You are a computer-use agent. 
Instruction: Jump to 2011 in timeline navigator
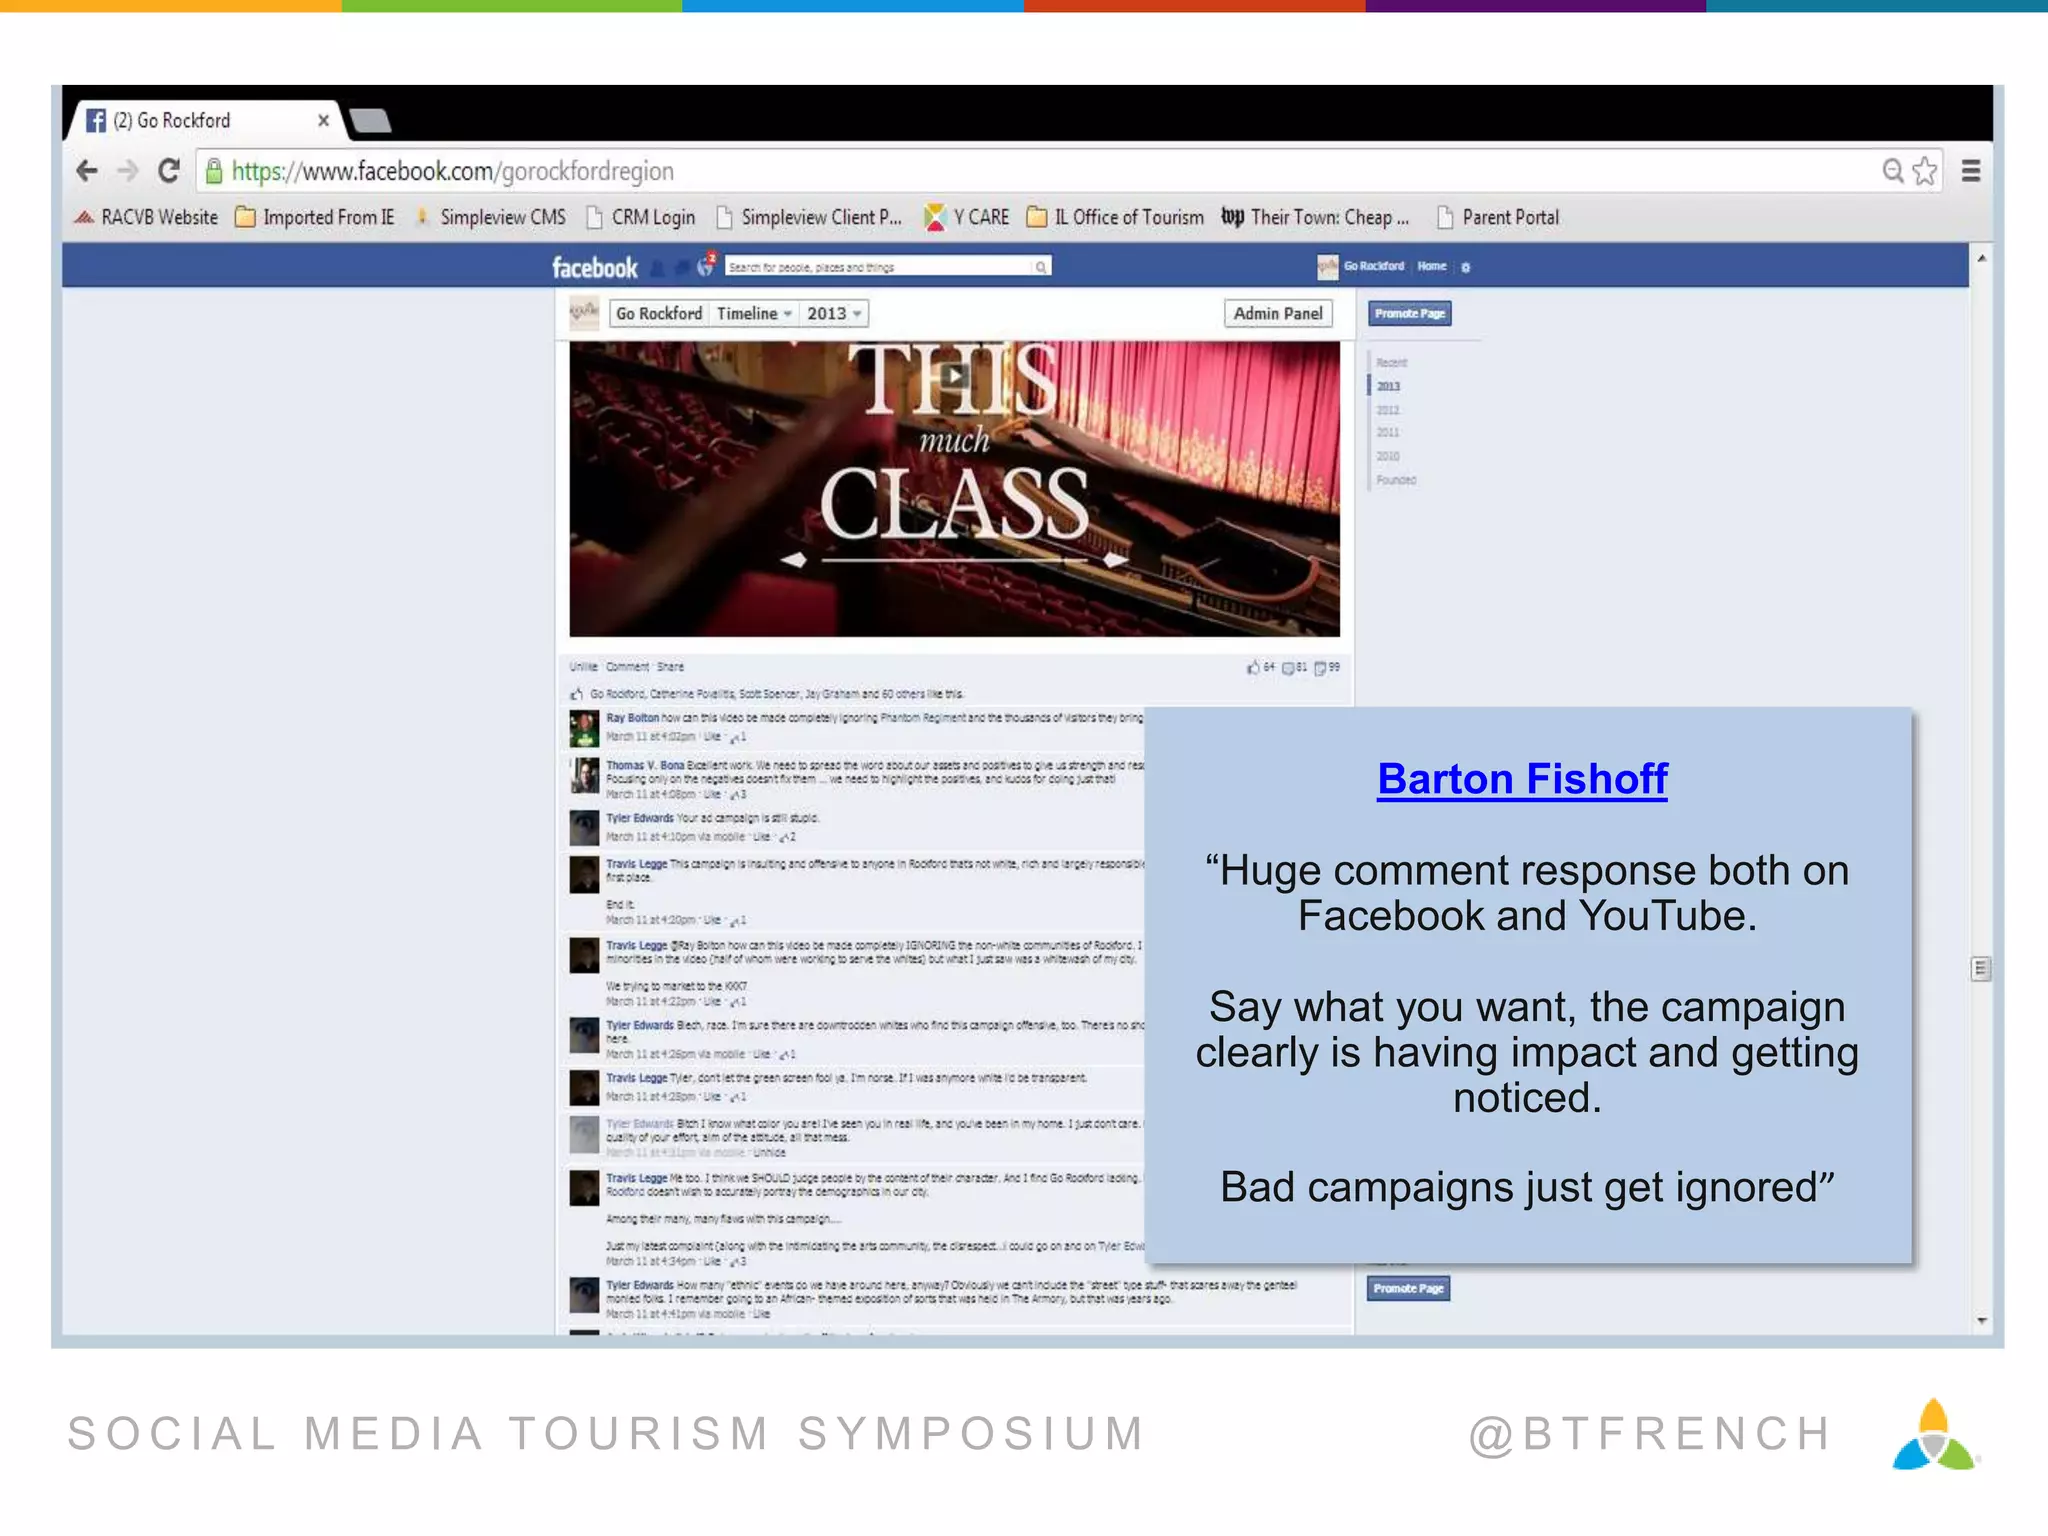click(1388, 432)
